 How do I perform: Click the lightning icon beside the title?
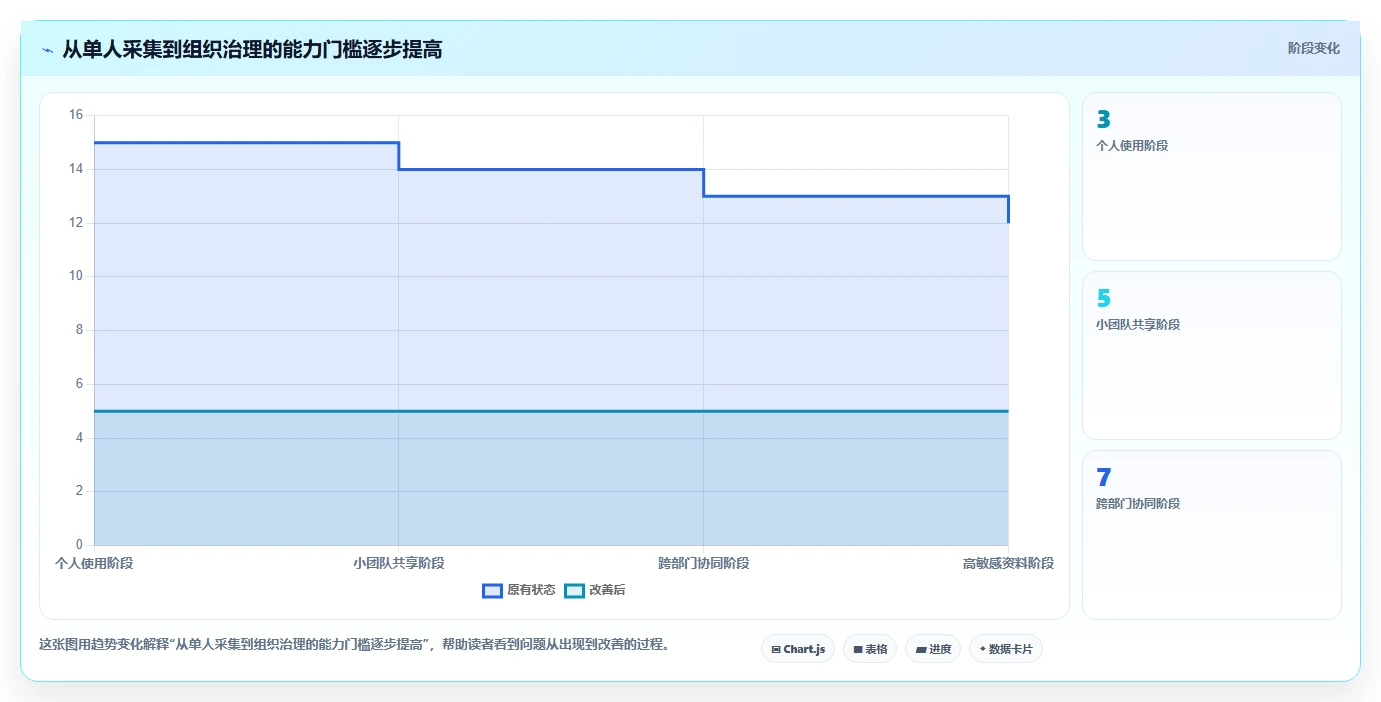pos(47,49)
